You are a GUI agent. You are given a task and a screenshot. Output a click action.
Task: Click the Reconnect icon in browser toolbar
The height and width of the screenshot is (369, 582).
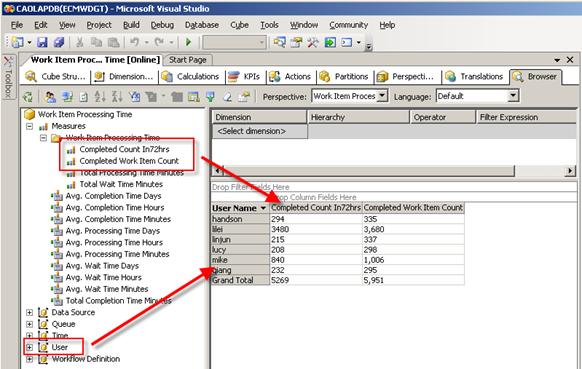click(67, 97)
